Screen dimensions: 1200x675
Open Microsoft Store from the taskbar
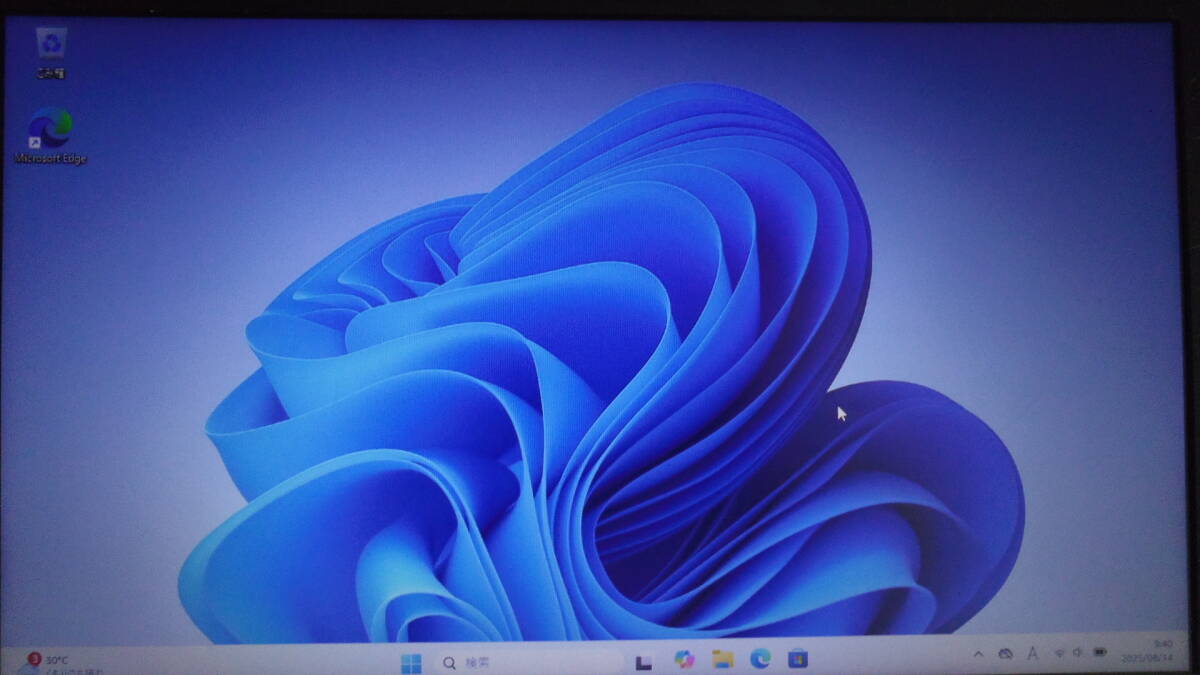797,657
